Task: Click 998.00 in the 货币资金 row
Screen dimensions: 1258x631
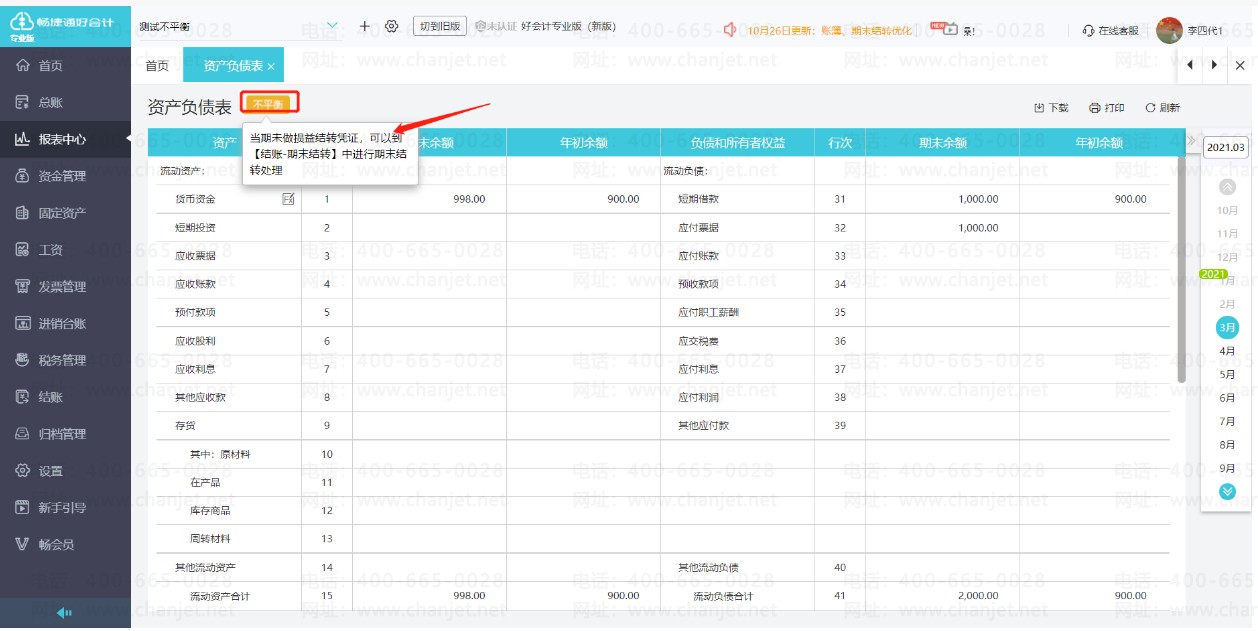Action: (468, 199)
